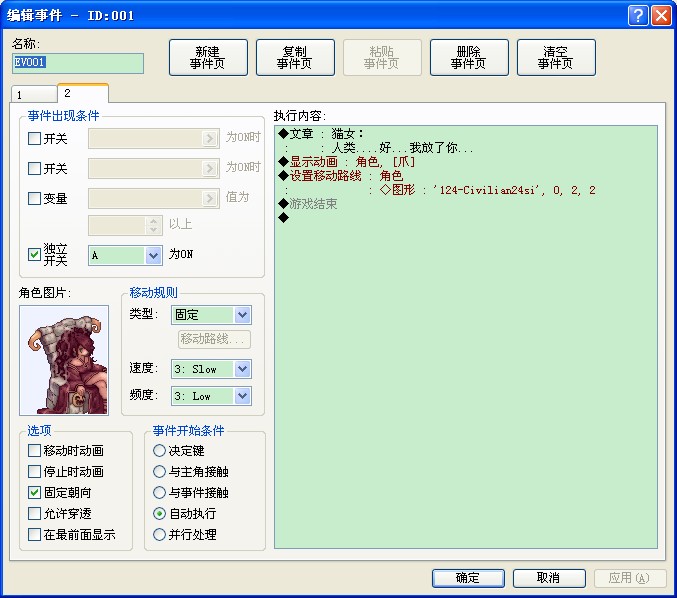
Task: Confirm with the 确定 button
Action: (x=468, y=578)
